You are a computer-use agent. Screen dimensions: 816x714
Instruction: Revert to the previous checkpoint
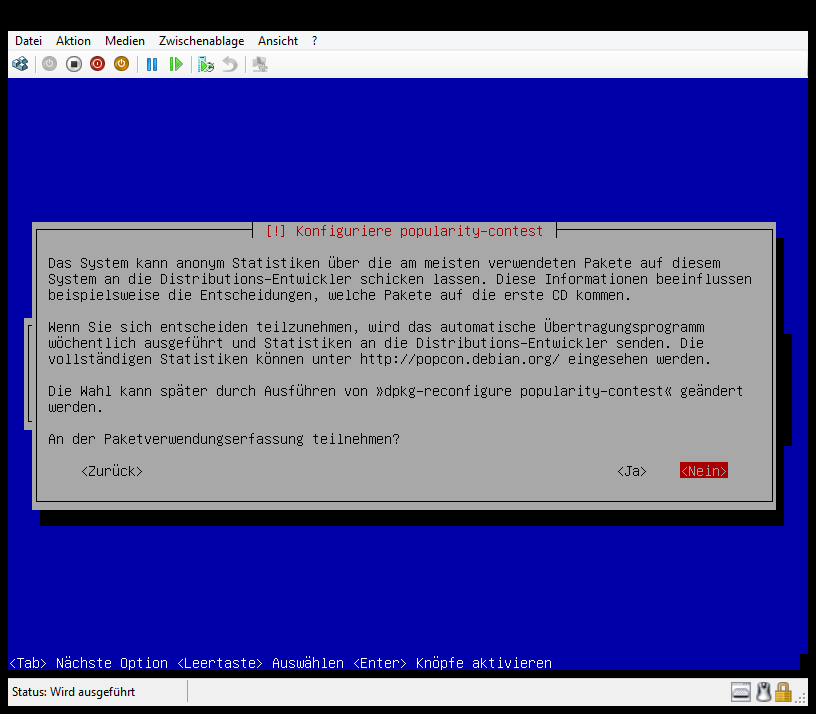click(x=230, y=65)
